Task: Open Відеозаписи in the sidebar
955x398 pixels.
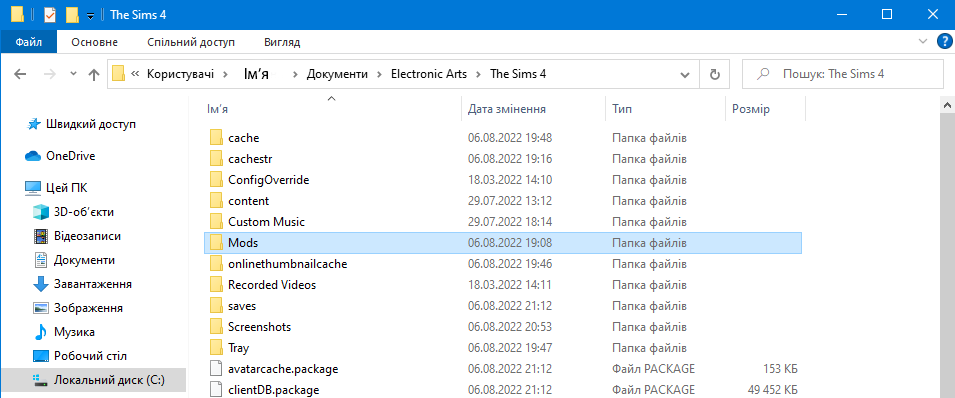Action: click(87, 236)
